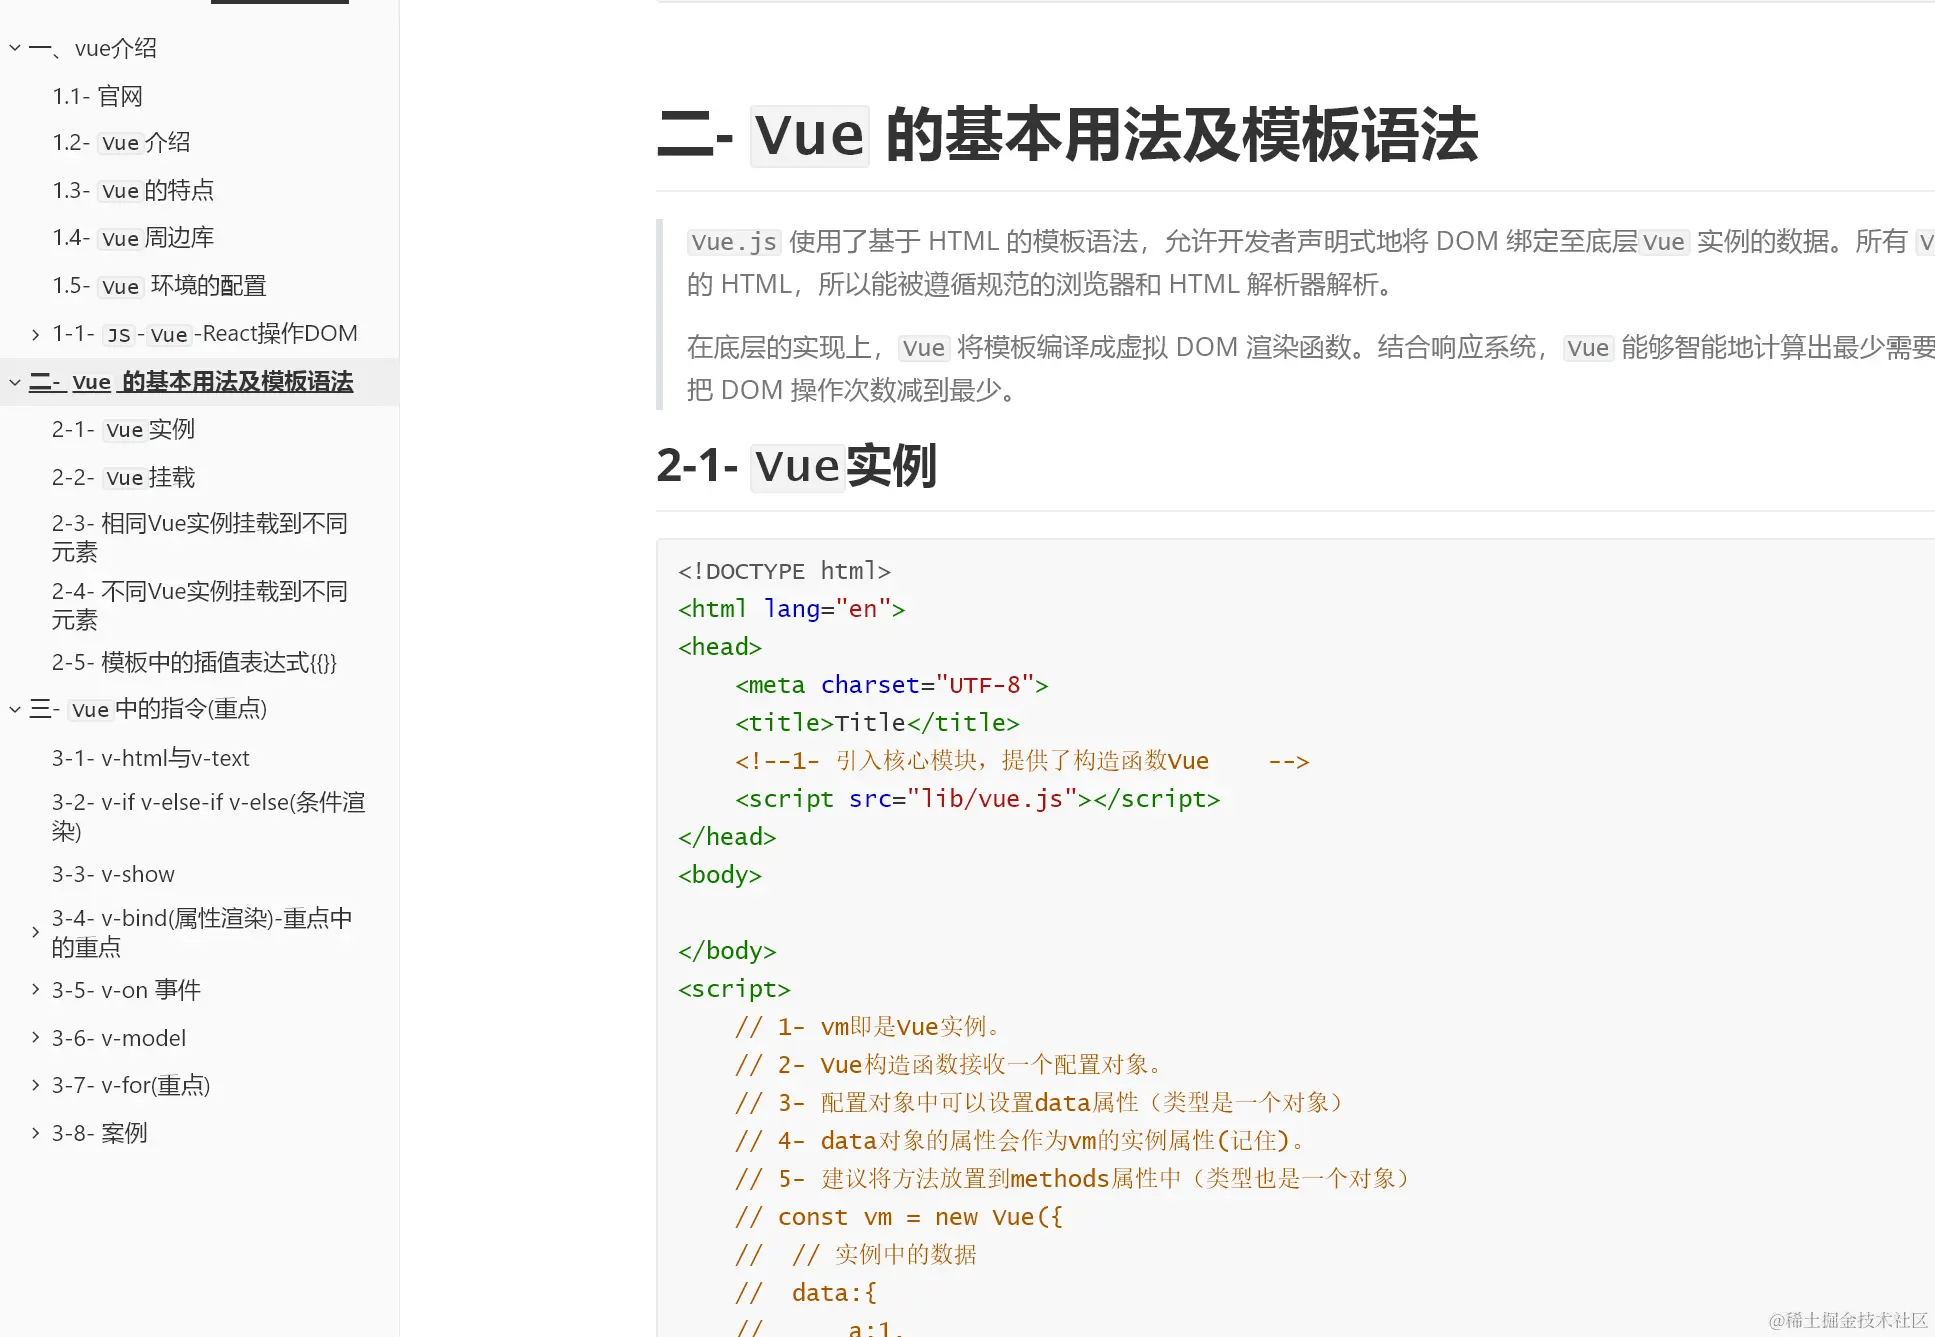Open 2-5- 模板中的插值表达式{{}} entry

click(x=194, y=662)
